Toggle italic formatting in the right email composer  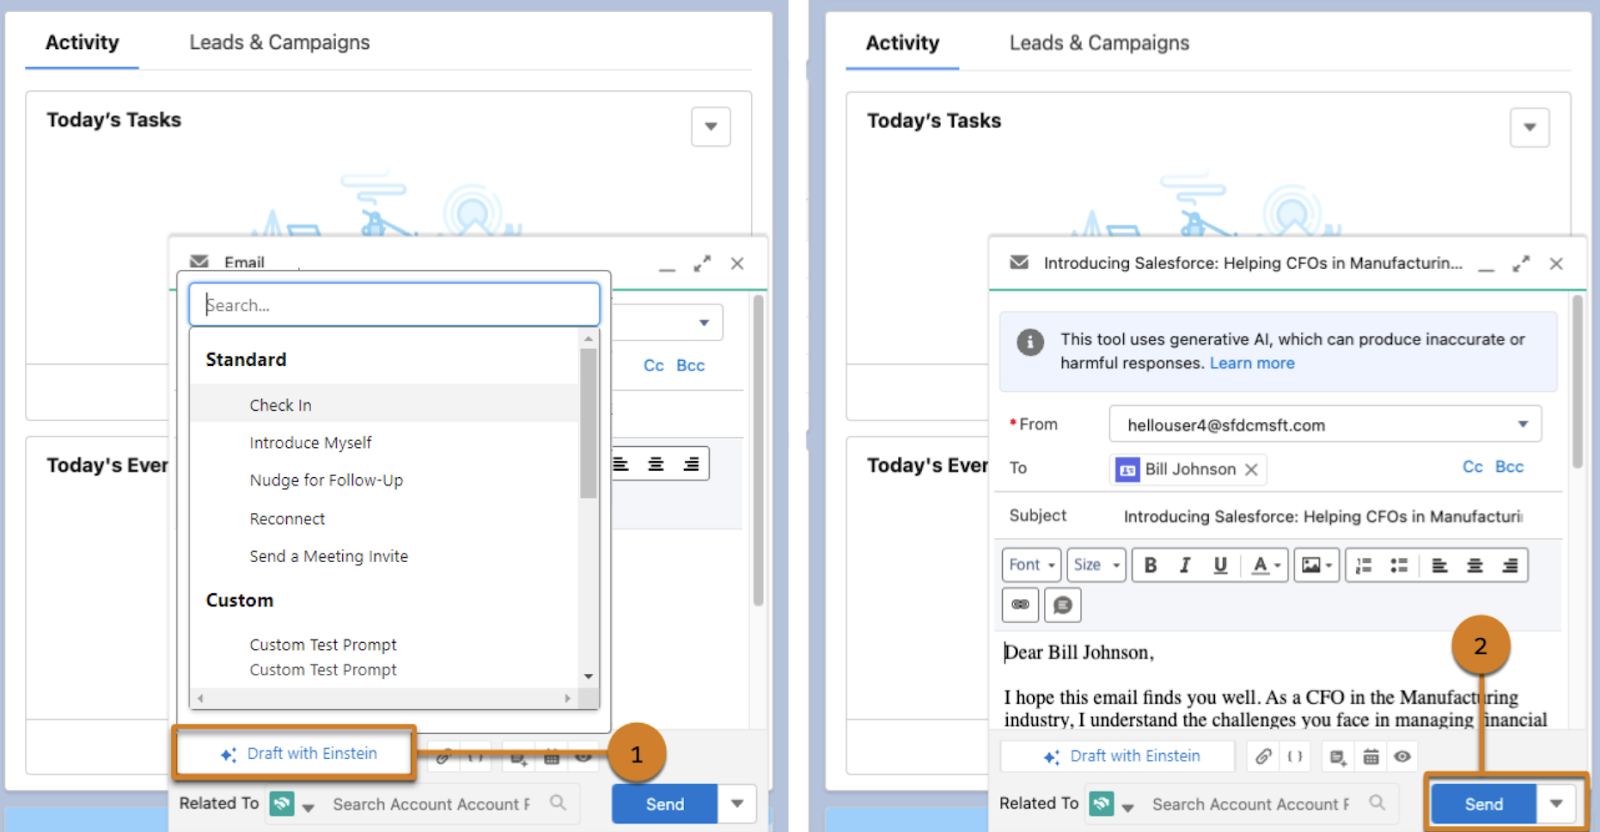point(1185,565)
